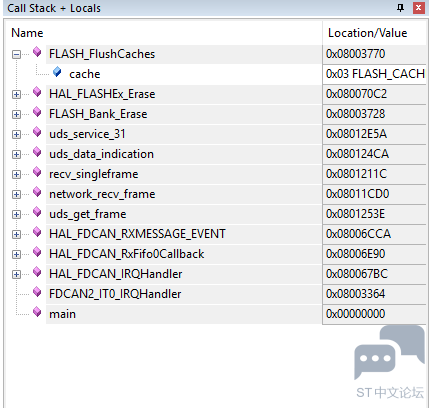The width and height of the screenshot is (433, 408).
Task: Click the HAL_FDCAN_RXMESSAGE_EVENT function icon
Action: pos(37,232)
